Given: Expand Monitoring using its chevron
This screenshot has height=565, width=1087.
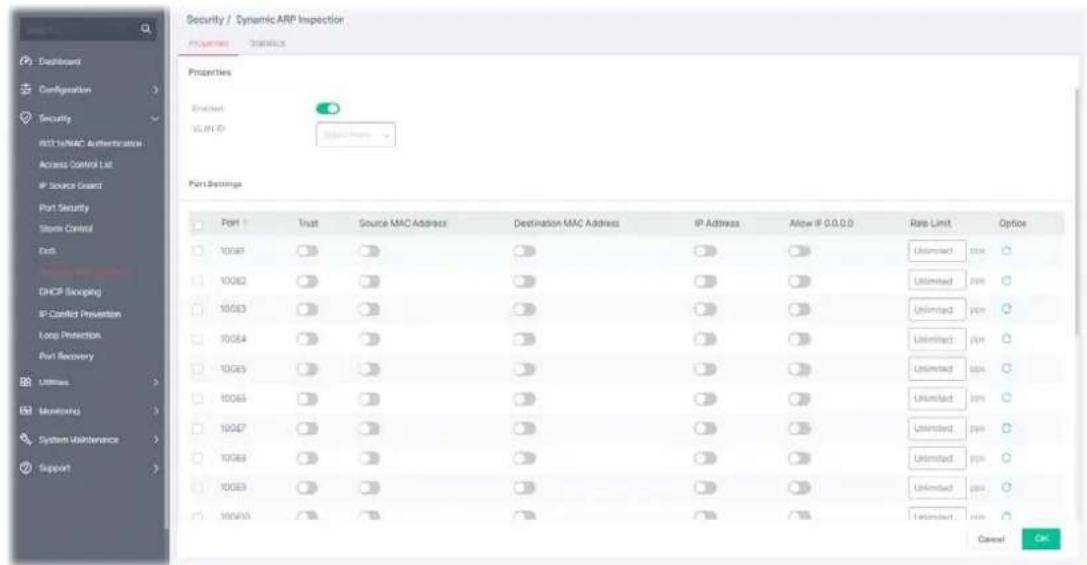Looking at the screenshot, I should tap(155, 411).
